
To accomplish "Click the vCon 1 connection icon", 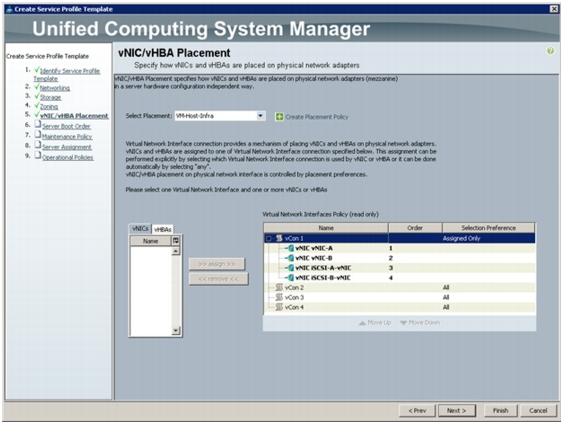I will tap(279, 238).
